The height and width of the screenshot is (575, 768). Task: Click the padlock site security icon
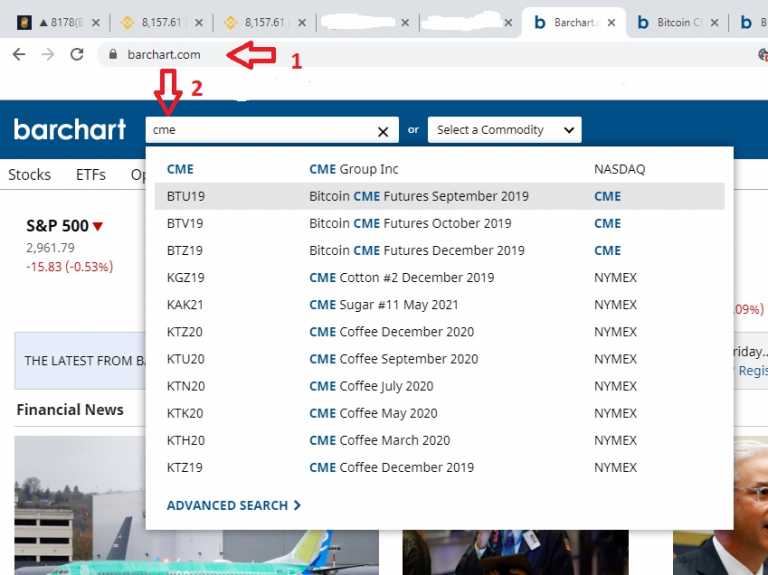click(113, 54)
